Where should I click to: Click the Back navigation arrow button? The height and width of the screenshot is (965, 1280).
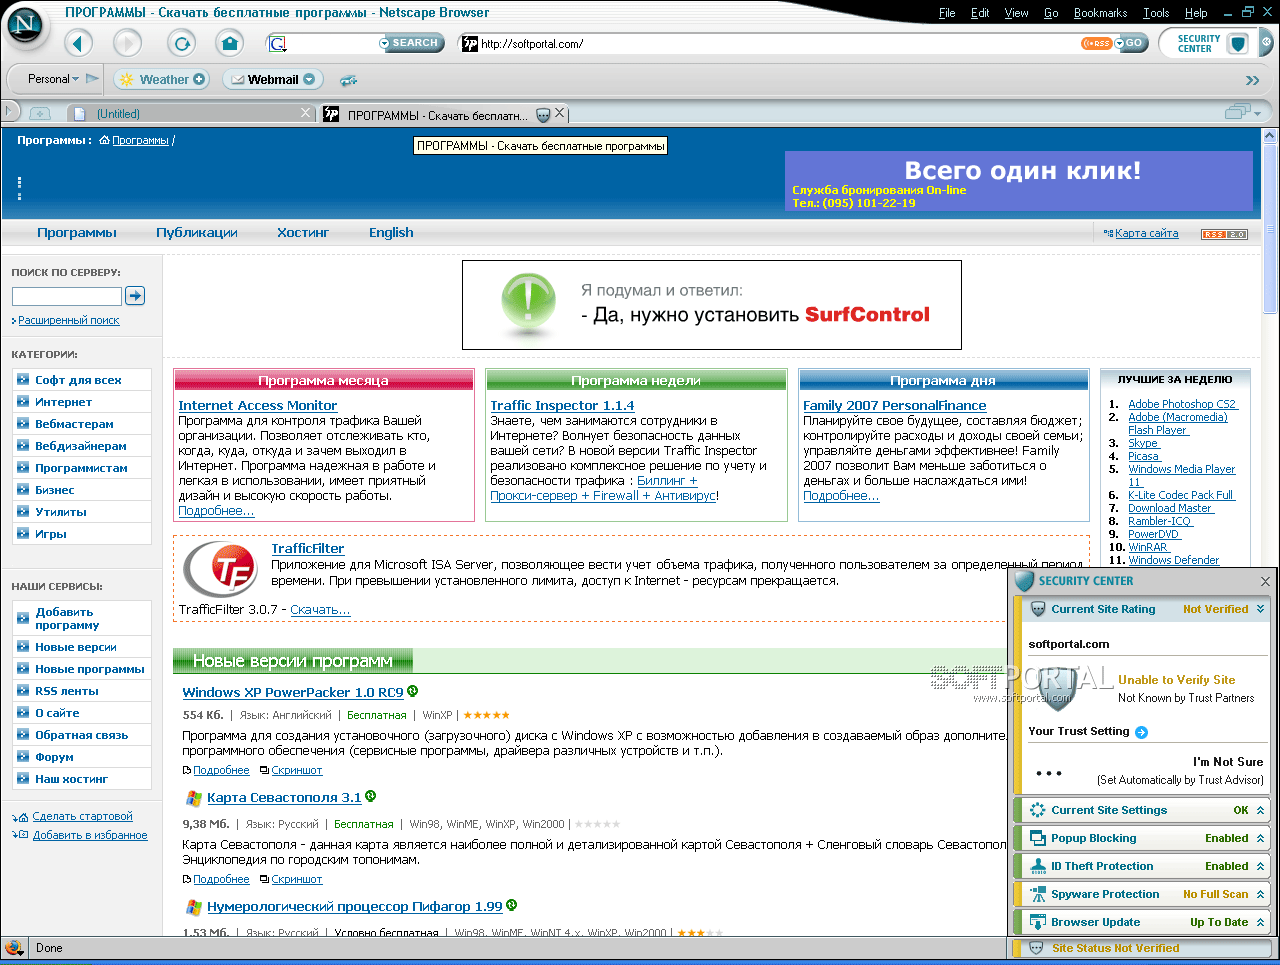pos(78,43)
